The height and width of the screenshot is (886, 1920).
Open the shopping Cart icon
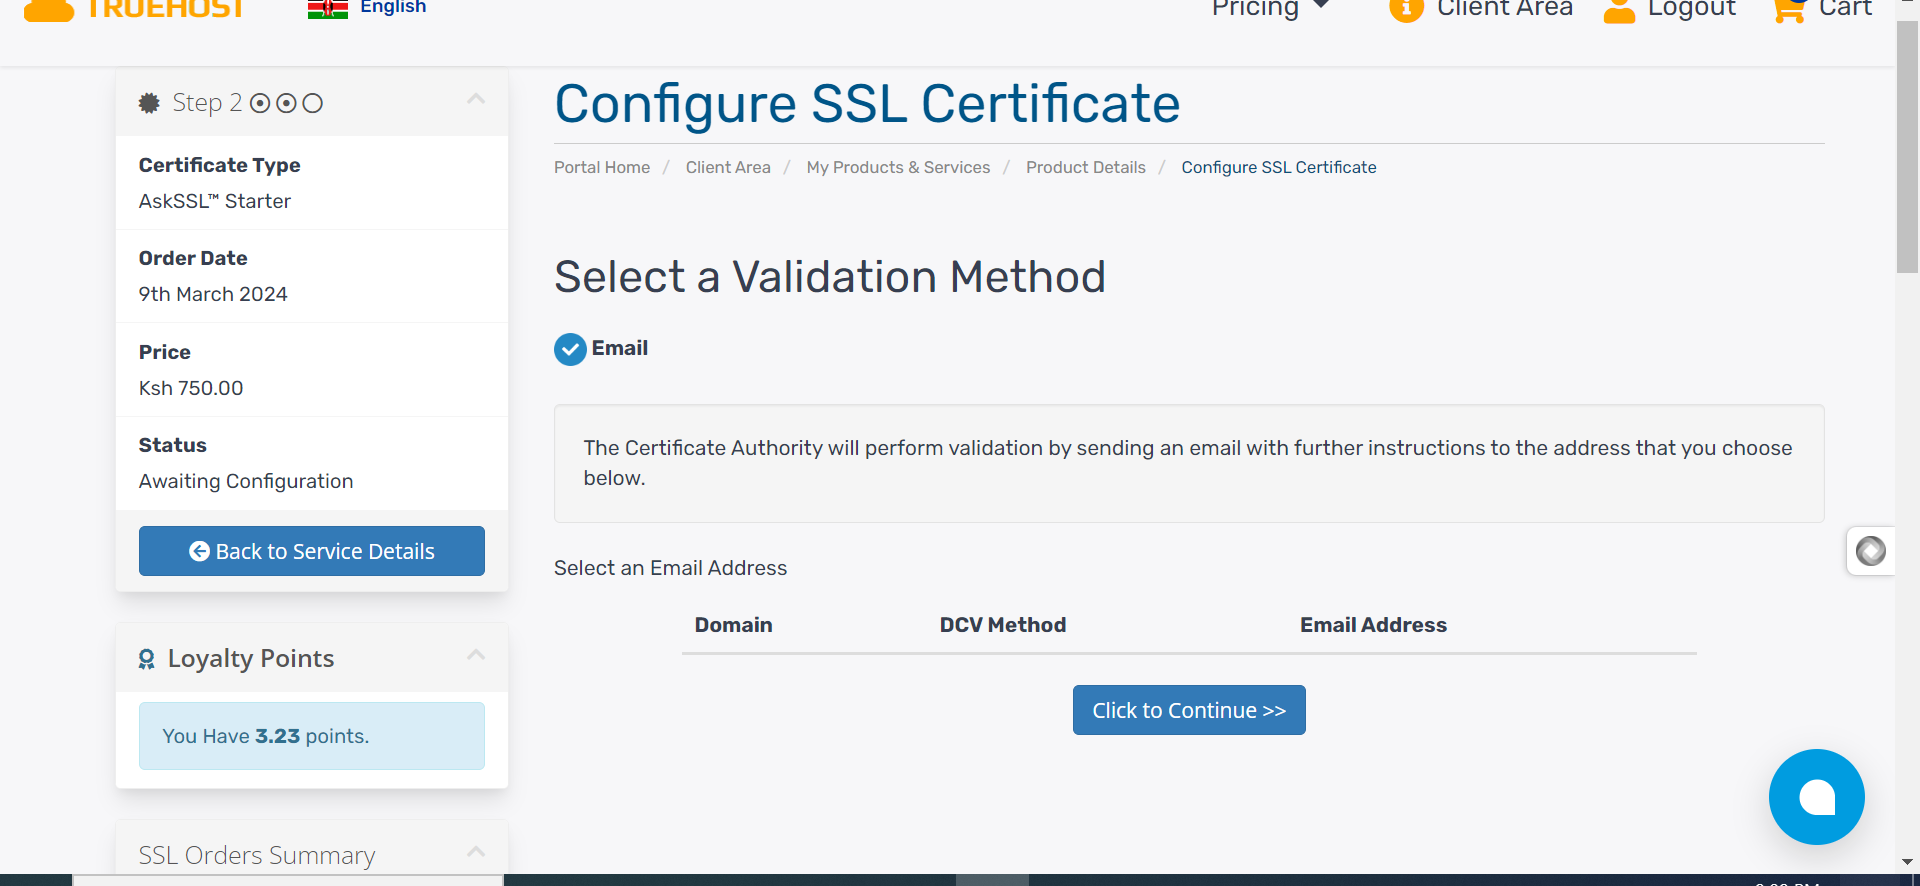click(1788, 10)
